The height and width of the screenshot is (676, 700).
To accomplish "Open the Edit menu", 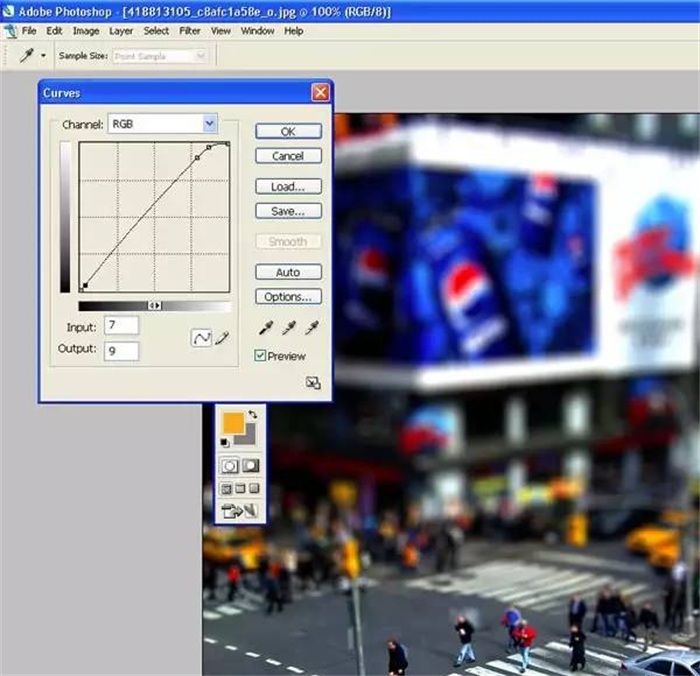I will click(54, 31).
